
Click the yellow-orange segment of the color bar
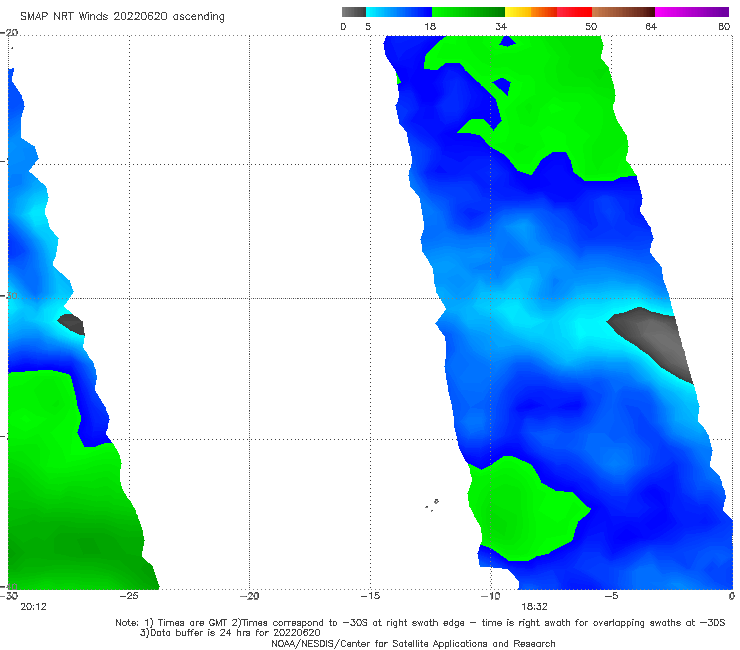click(x=531, y=12)
